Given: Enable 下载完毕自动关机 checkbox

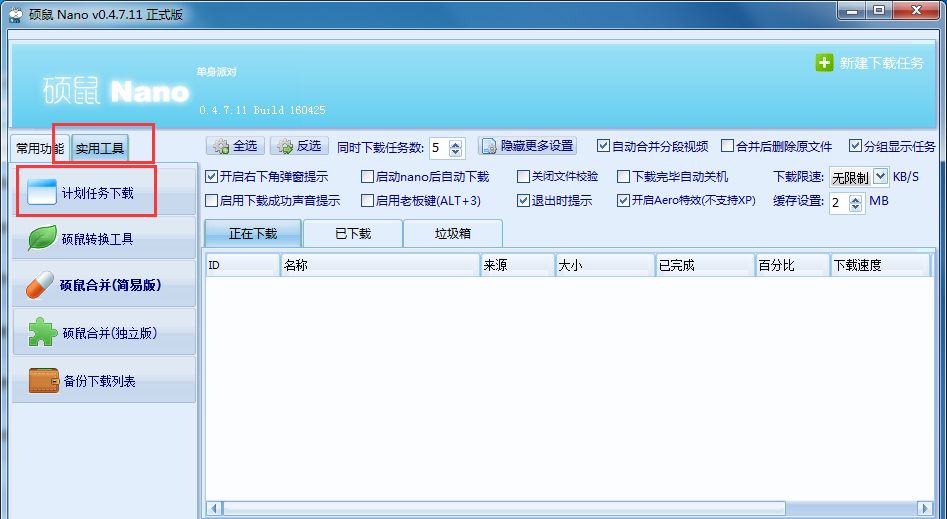Looking at the screenshot, I should (623, 176).
